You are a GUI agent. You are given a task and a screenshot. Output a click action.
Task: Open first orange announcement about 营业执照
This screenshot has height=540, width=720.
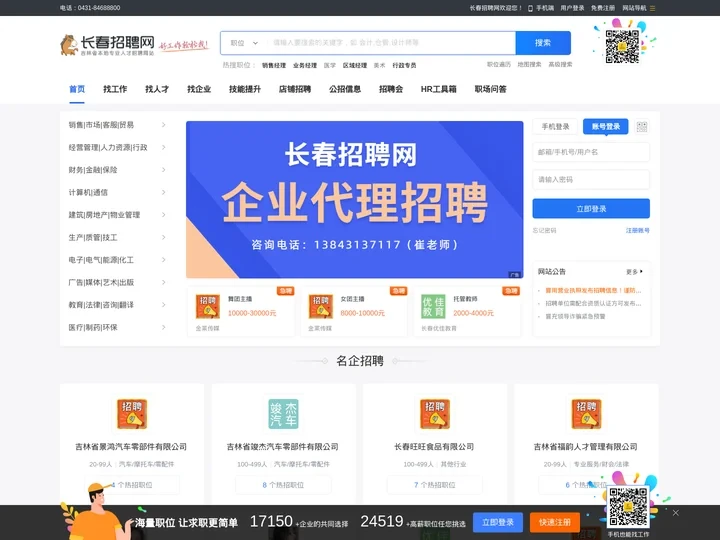point(593,291)
